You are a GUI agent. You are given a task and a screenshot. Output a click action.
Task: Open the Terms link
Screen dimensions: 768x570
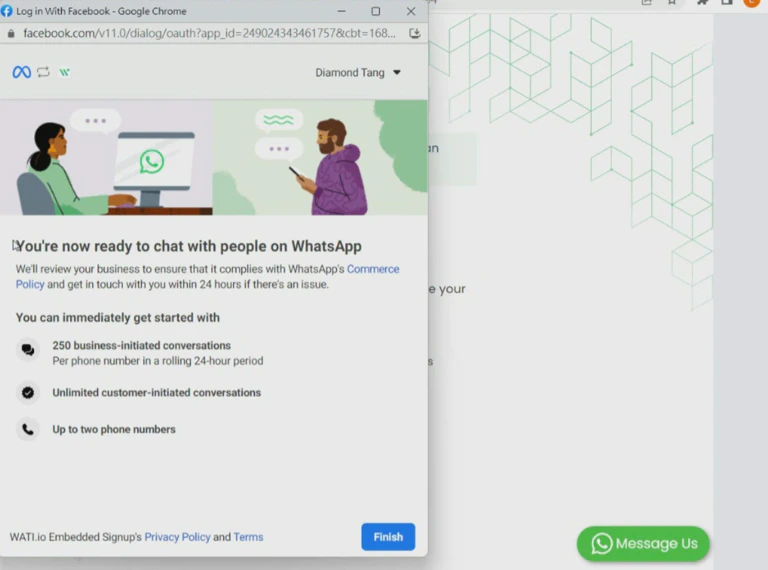pos(248,537)
